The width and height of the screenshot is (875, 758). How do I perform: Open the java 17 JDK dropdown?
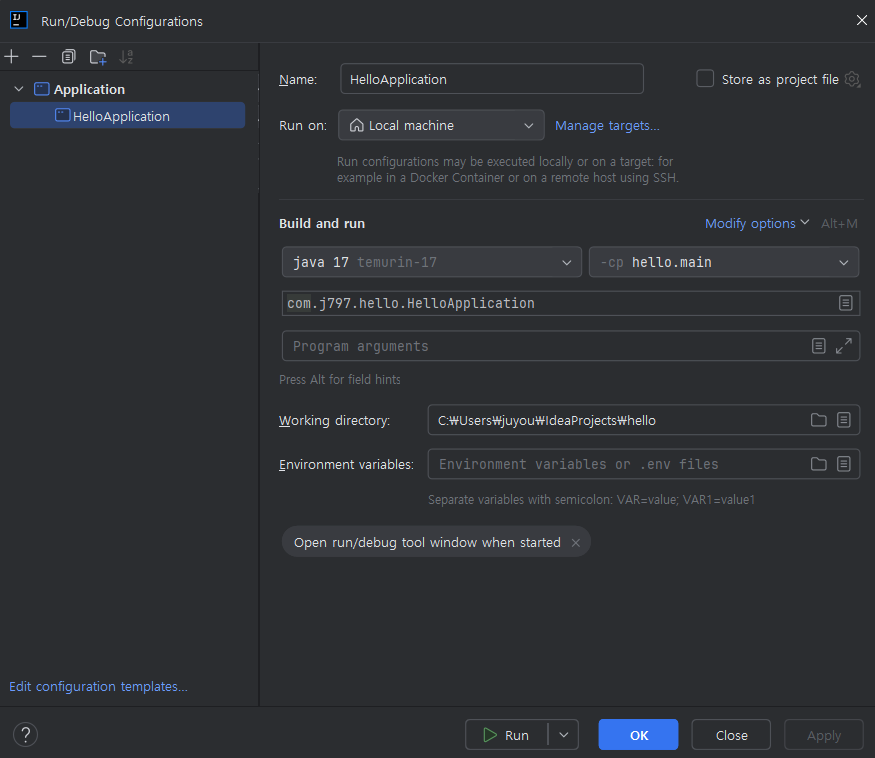[x=431, y=263]
